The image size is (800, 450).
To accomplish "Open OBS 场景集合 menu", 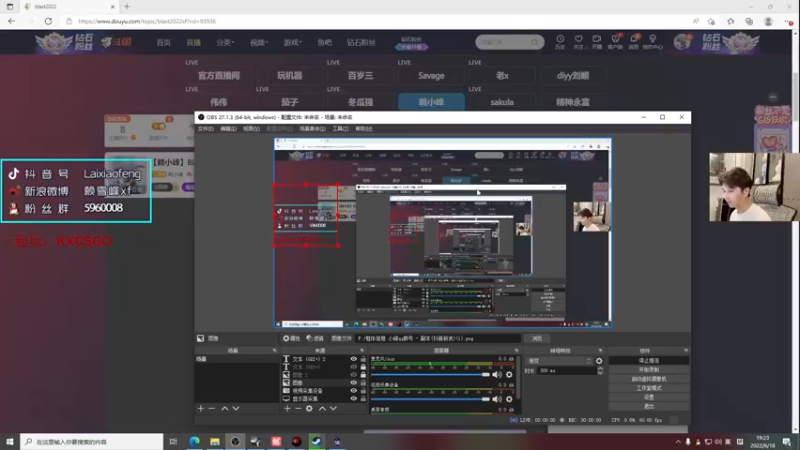I will coord(312,129).
